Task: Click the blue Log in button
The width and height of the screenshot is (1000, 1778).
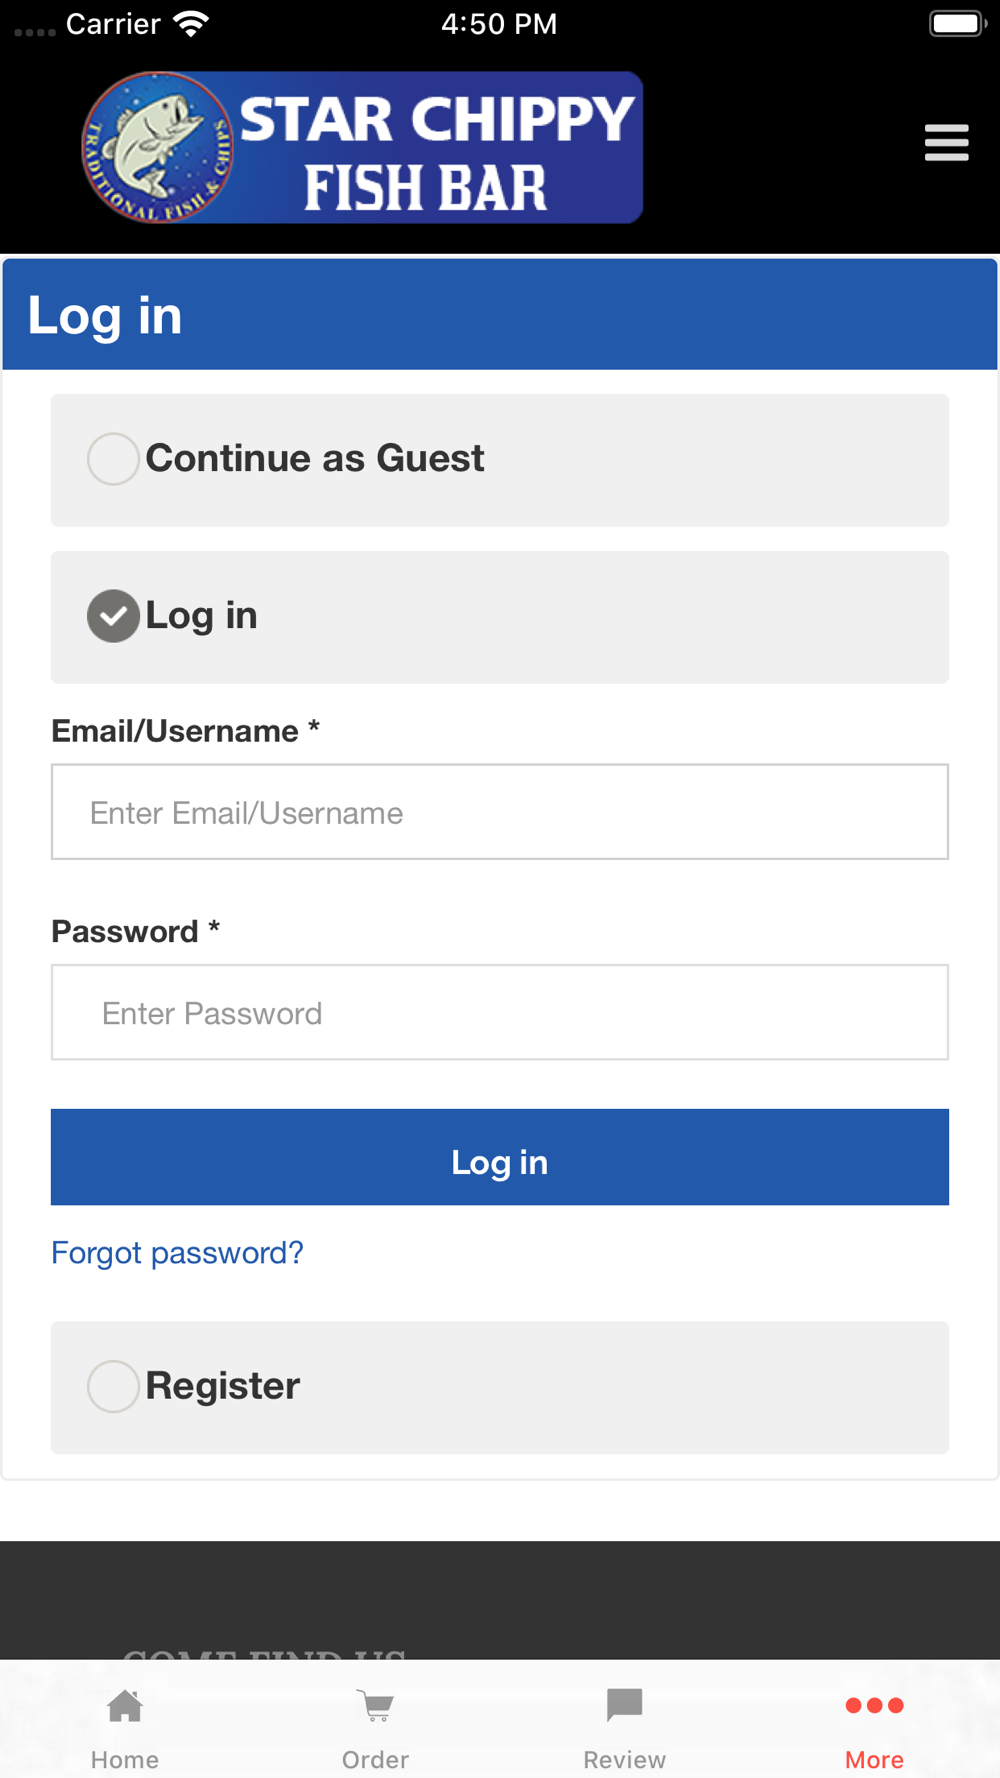Action: (x=500, y=1157)
